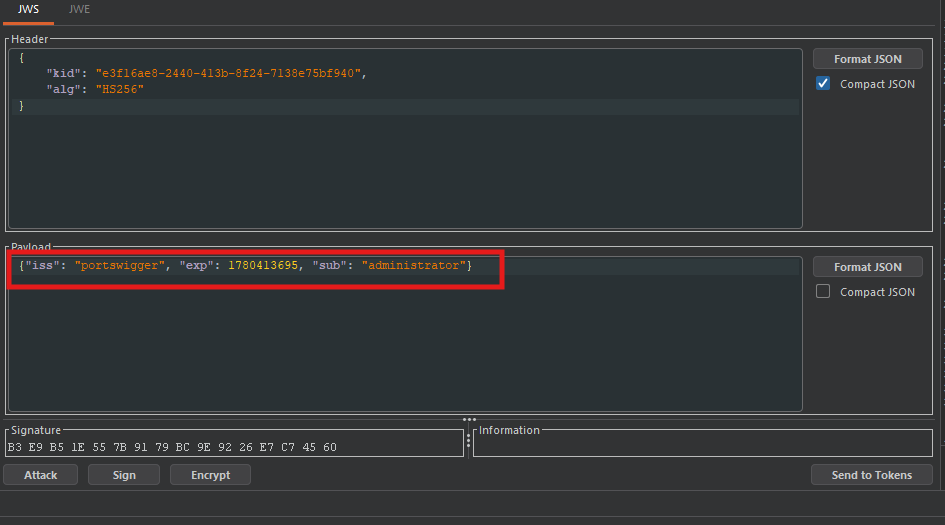Click the Attack button
The height and width of the screenshot is (525, 945).
click(x=40, y=475)
